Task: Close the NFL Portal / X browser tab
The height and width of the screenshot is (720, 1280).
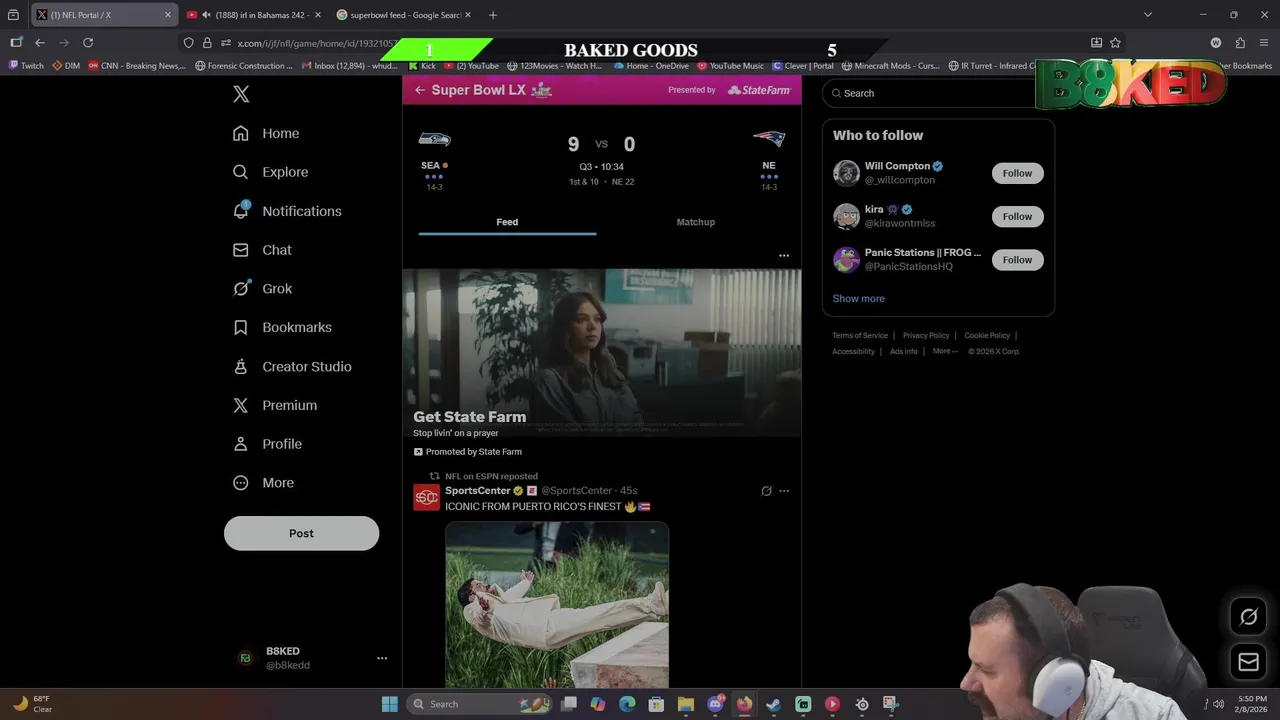Action: 167,15
